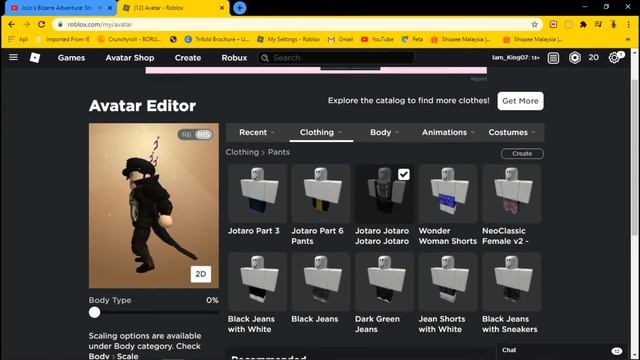Open Chrome three-dot menu
640x360 pixels.
(x=629, y=24)
